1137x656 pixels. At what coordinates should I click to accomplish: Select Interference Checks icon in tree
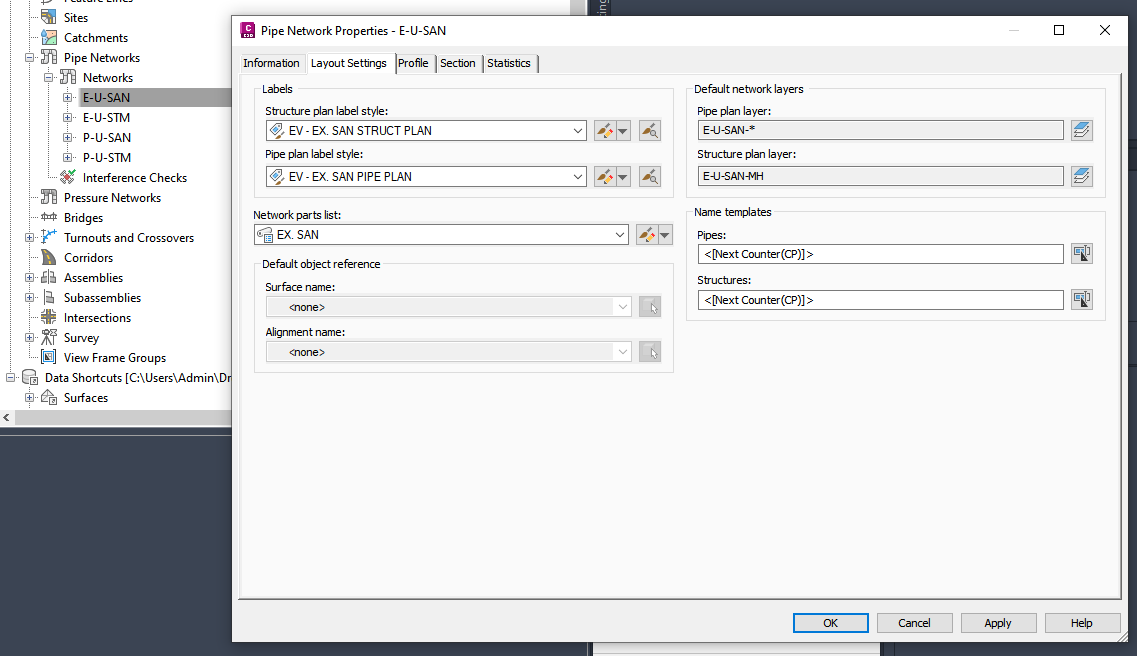[x=67, y=178]
